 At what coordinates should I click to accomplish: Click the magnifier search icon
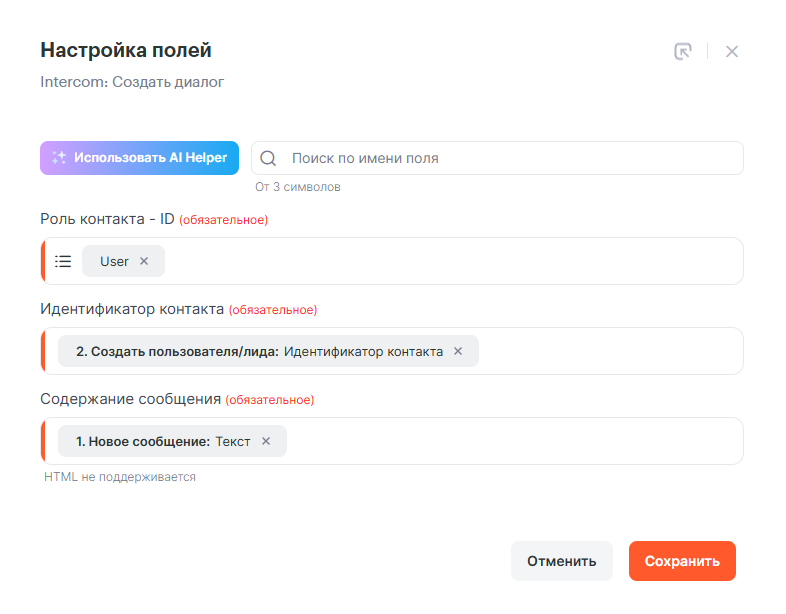[268, 158]
